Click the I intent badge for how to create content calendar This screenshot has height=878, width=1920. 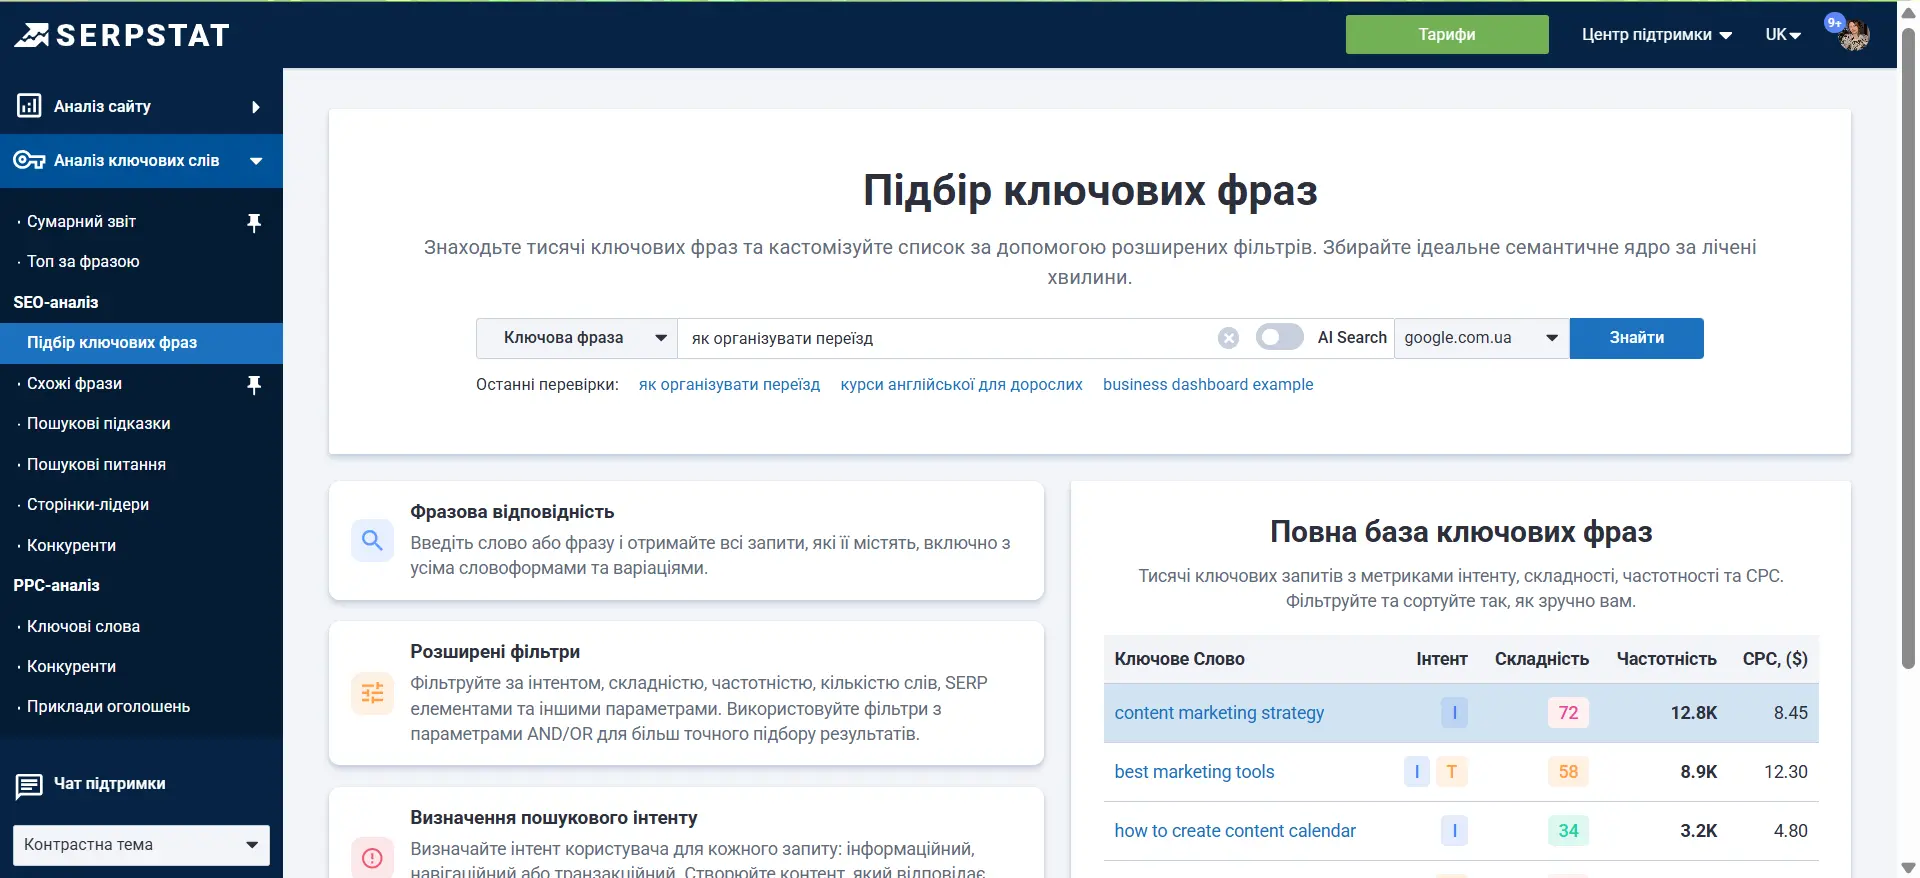pos(1454,831)
